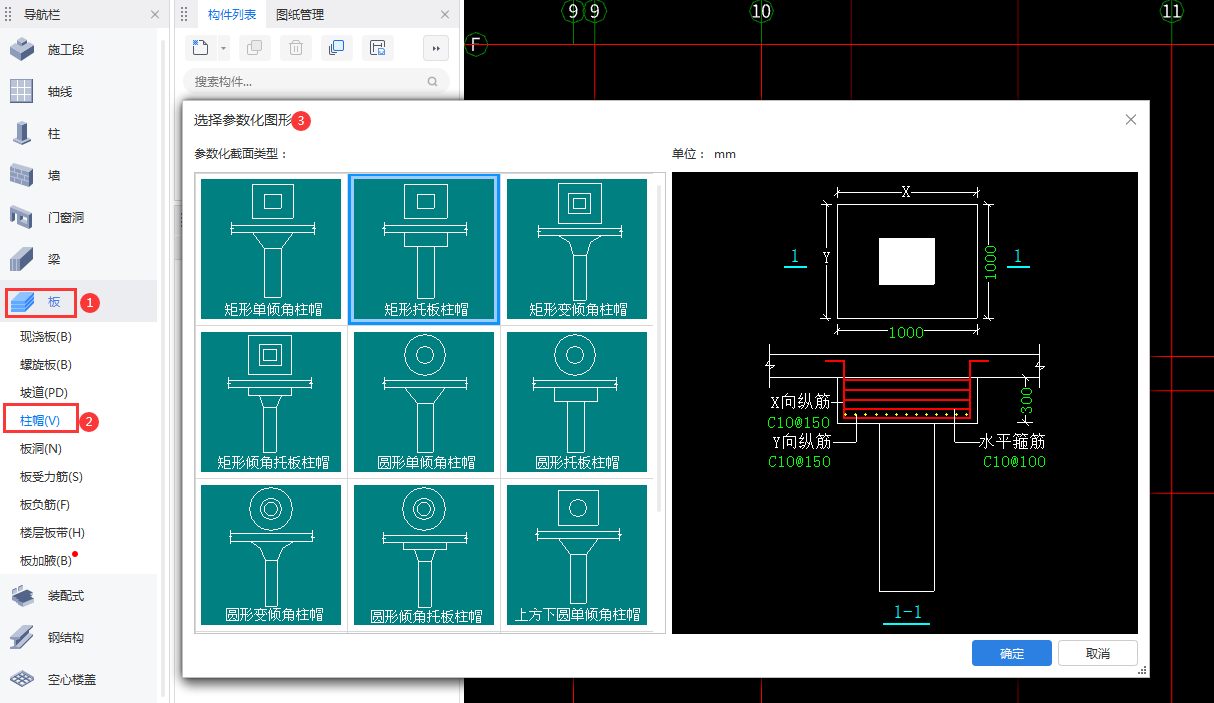The width and height of the screenshot is (1214, 703).
Task: Switch to the 构件列表 tab
Action: tap(232, 15)
